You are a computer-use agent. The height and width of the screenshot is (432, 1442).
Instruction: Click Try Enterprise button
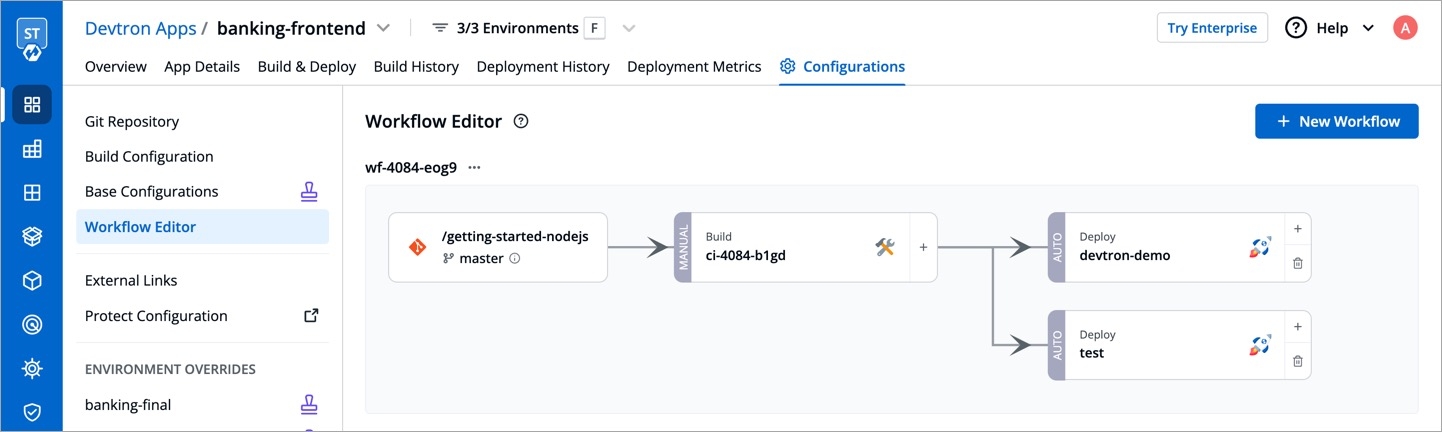[1212, 28]
